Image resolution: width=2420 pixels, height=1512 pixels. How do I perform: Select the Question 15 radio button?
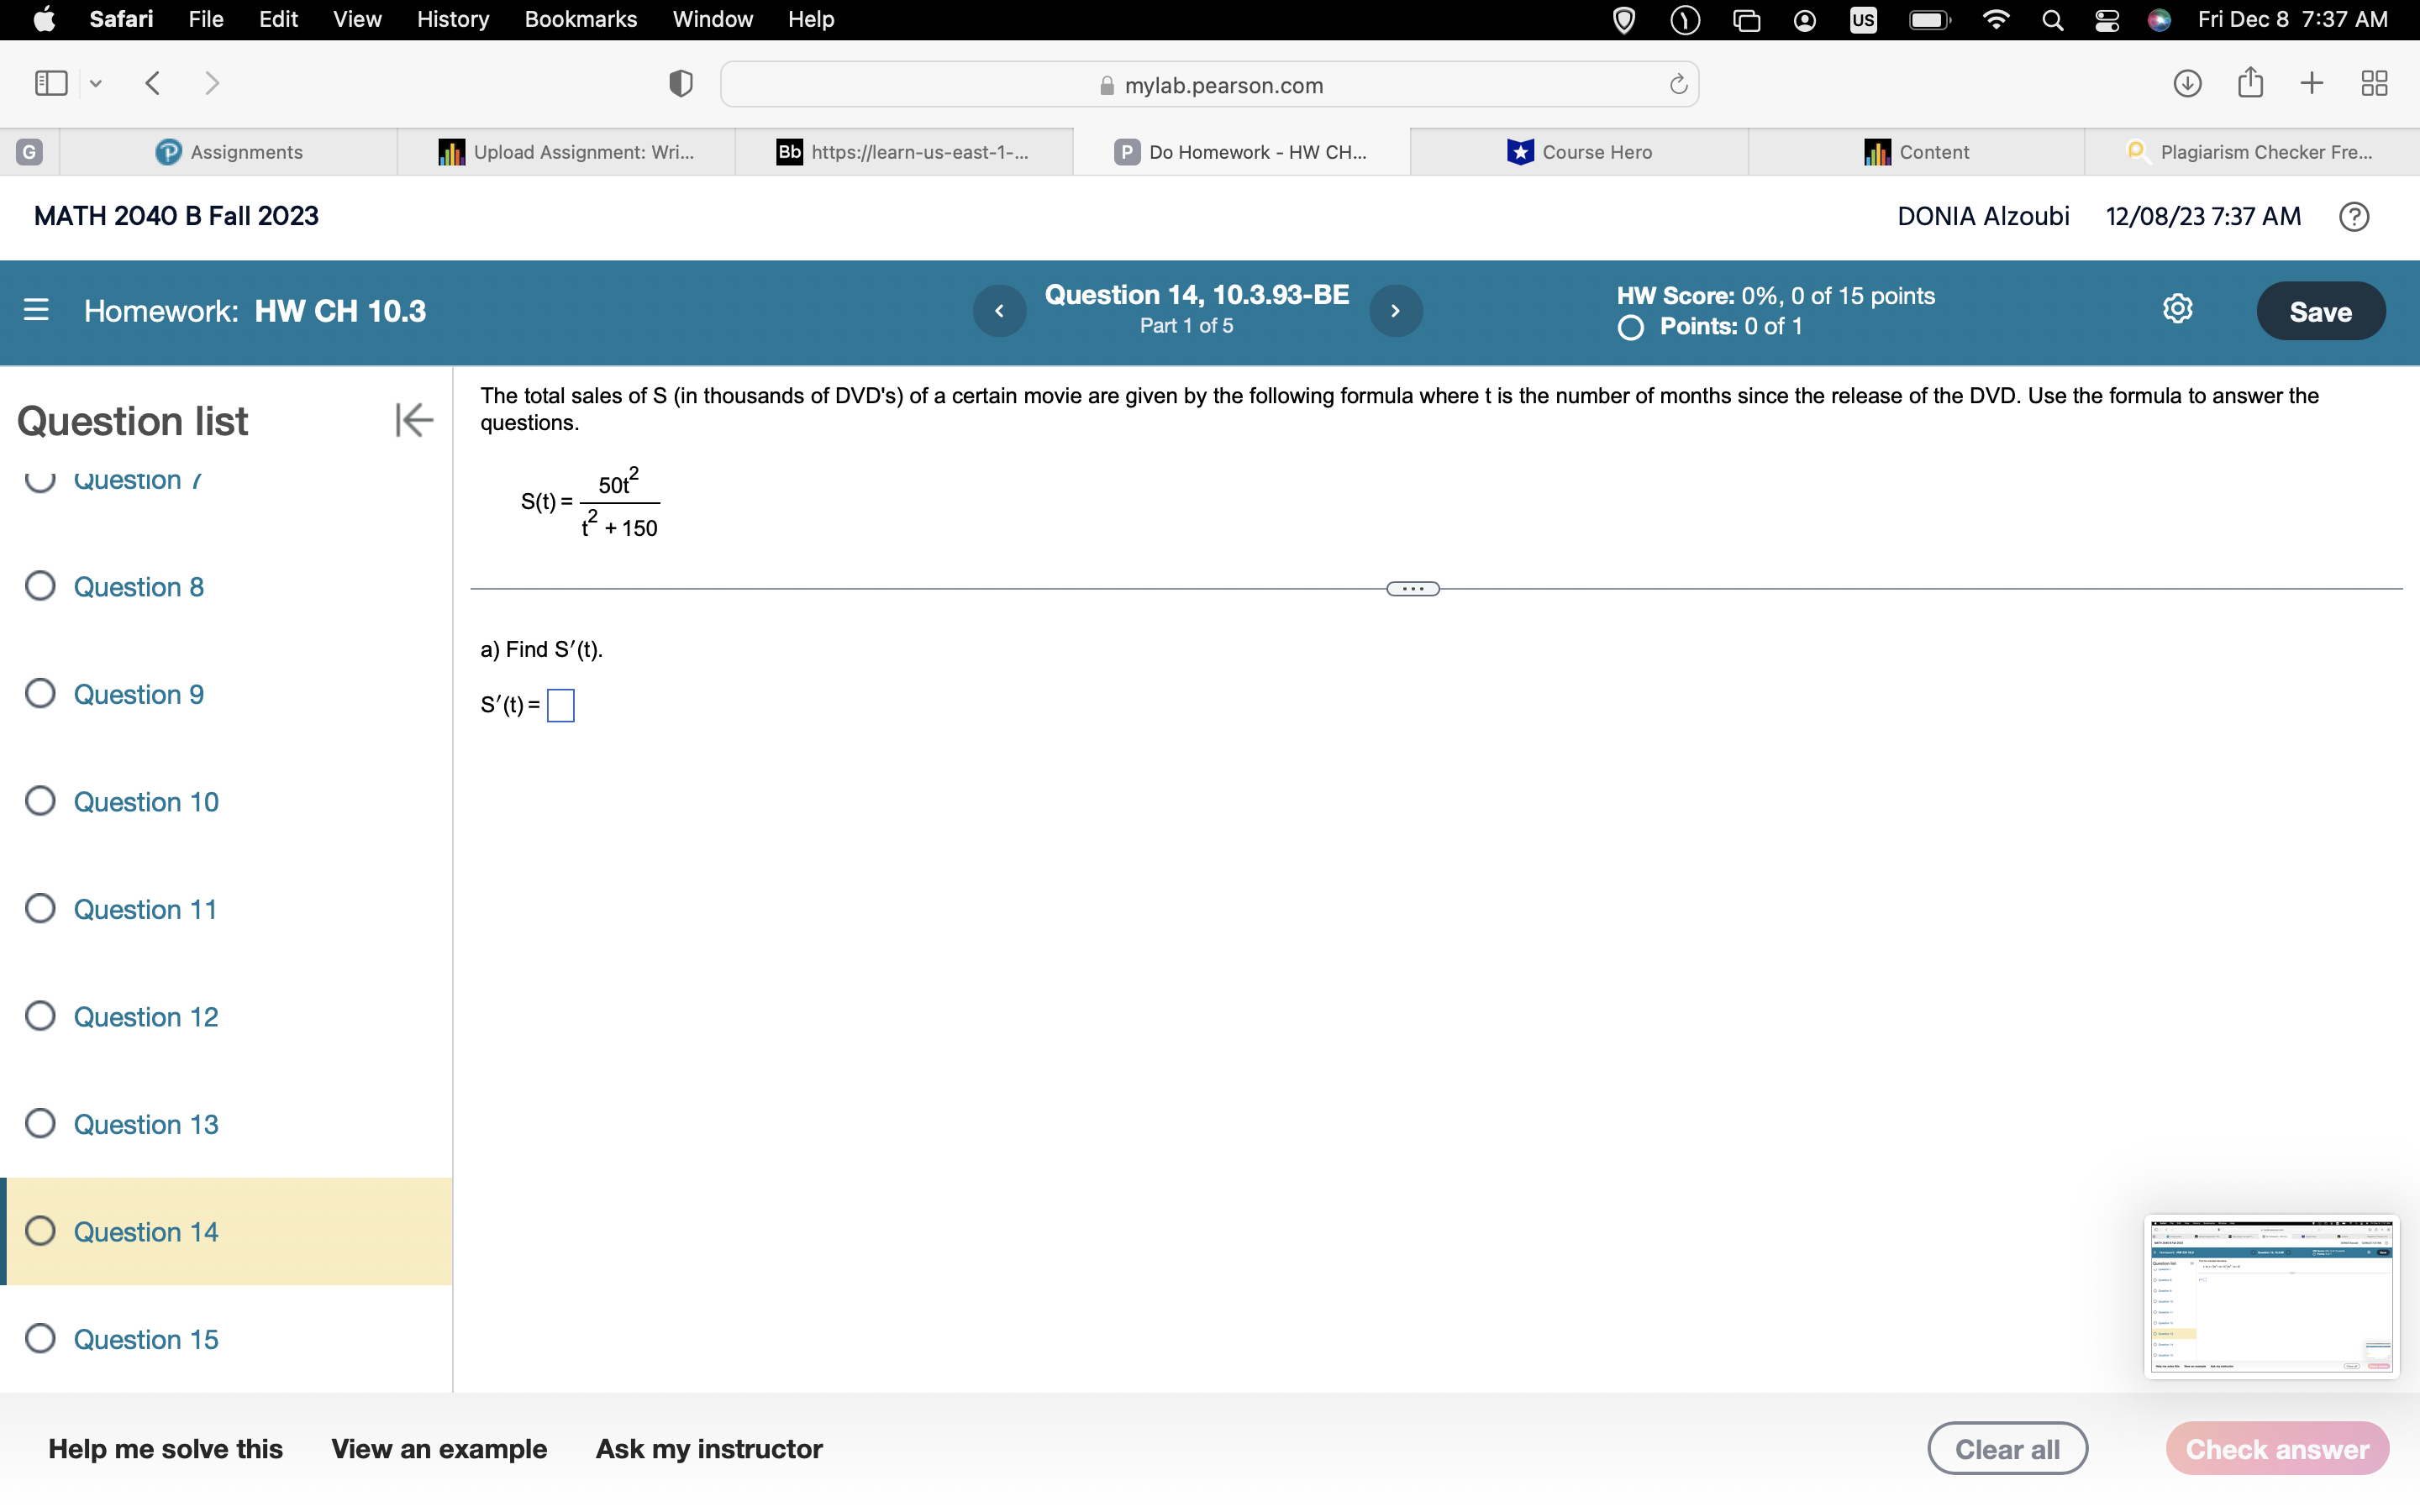point(40,1339)
